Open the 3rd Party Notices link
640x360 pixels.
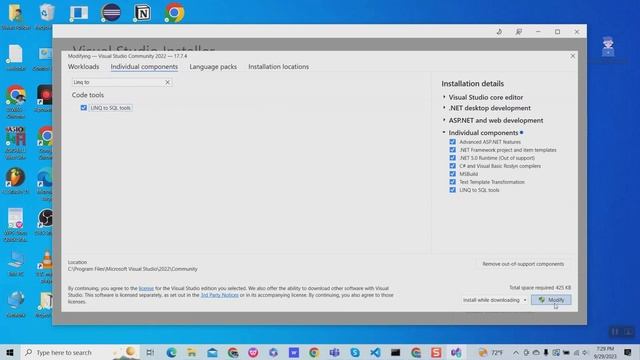219,295
